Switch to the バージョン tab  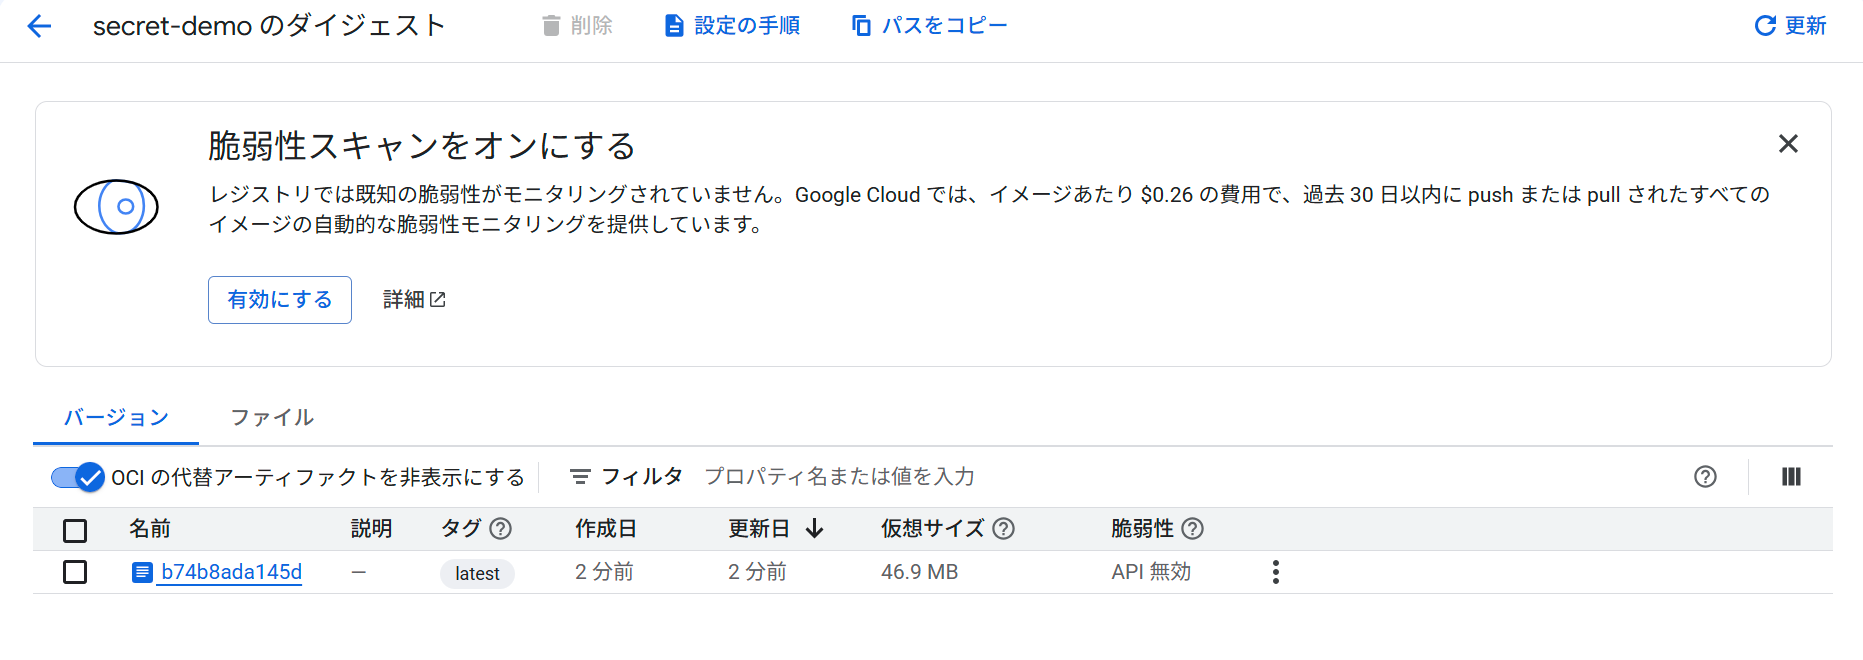click(x=116, y=418)
